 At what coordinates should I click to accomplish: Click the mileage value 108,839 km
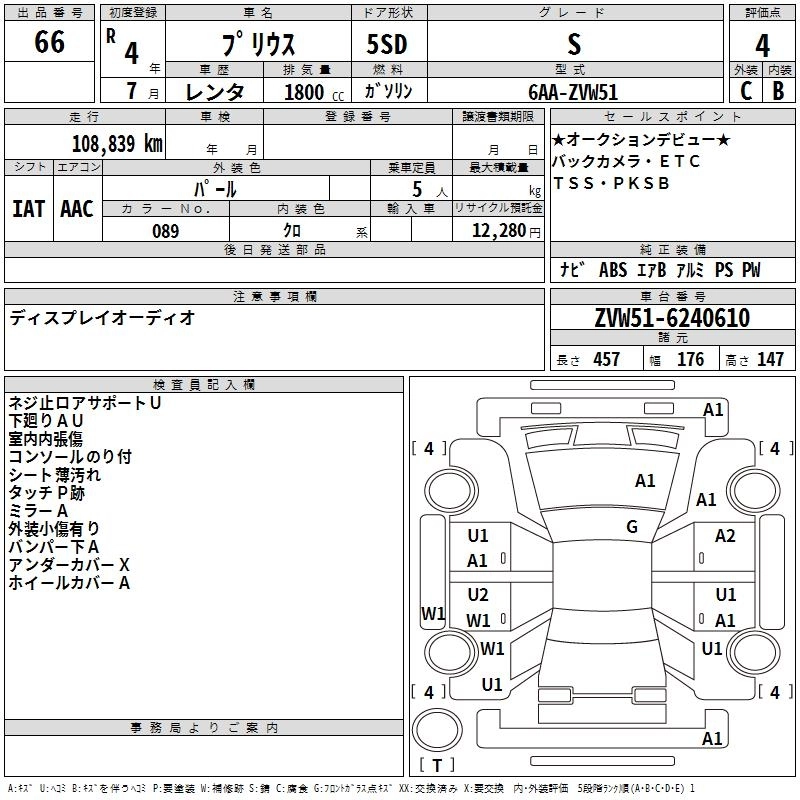[116, 142]
